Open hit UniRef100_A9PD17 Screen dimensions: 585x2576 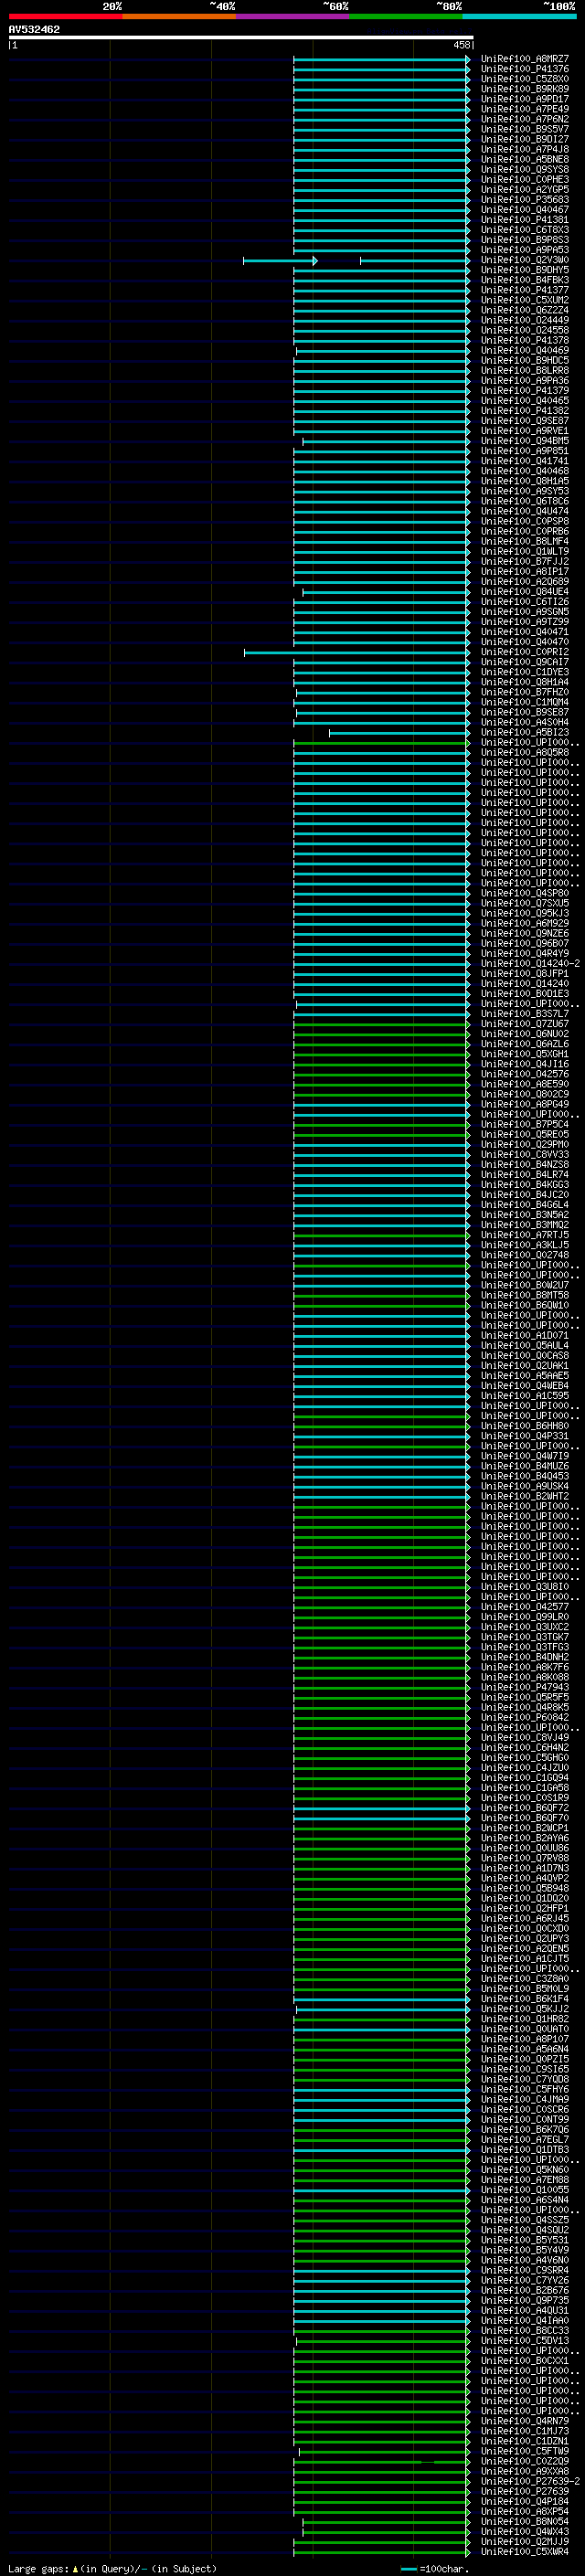[524, 99]
